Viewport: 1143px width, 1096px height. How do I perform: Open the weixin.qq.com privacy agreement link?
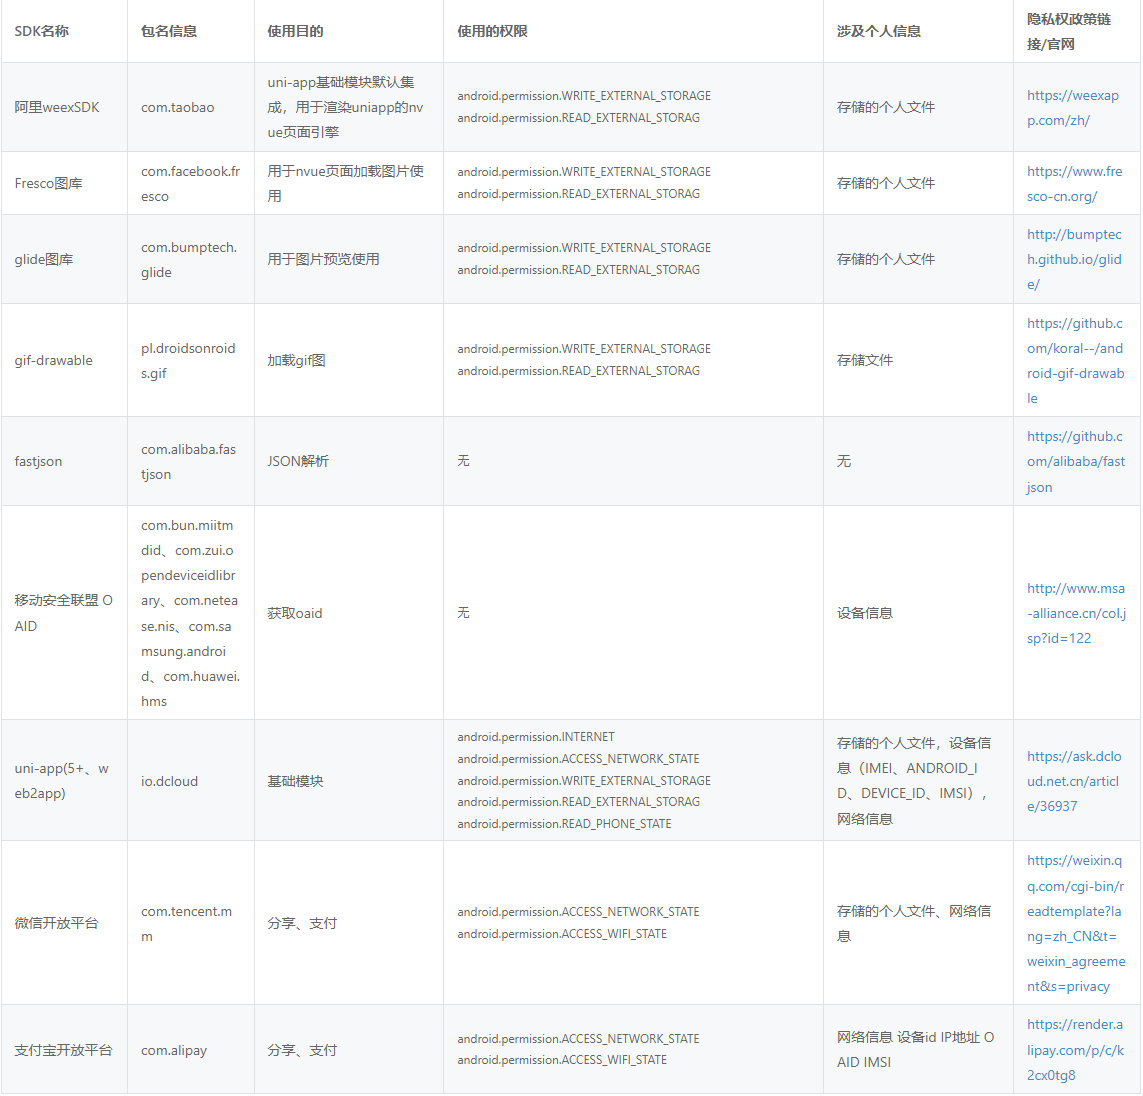[x=1076, y=923]
